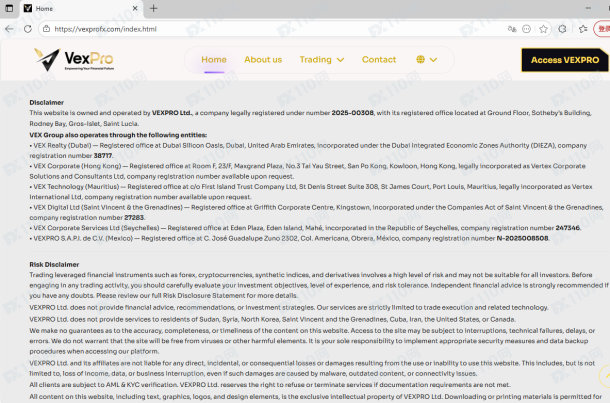
Task: Open the About us page
Action: [263, 60]
